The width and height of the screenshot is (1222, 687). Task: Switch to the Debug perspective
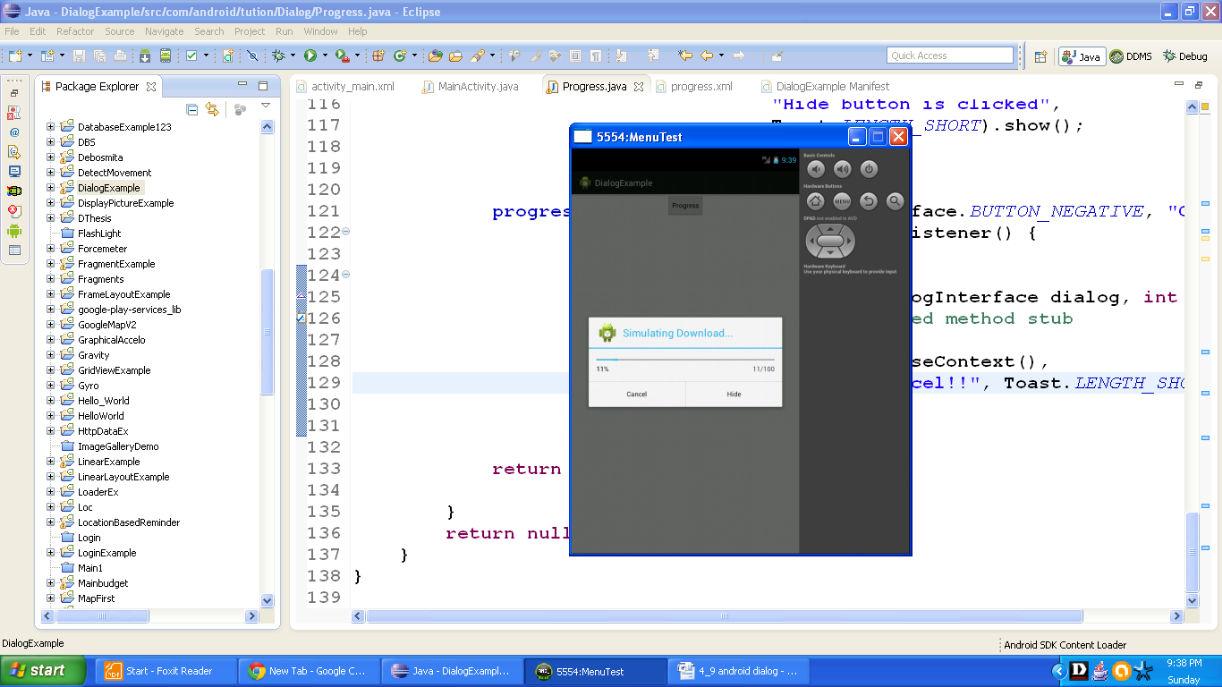pos(1185,57)
